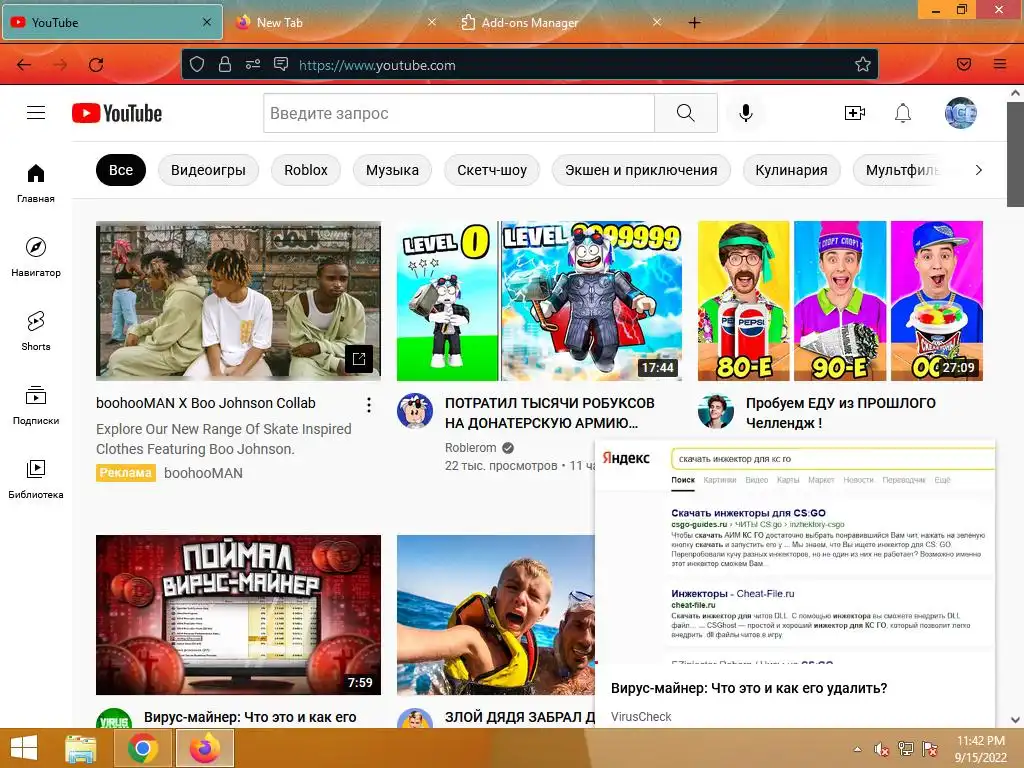The image size is (1024, 768).
Task: Select the Экшен и приключения chip
Action: pos(641,170)
